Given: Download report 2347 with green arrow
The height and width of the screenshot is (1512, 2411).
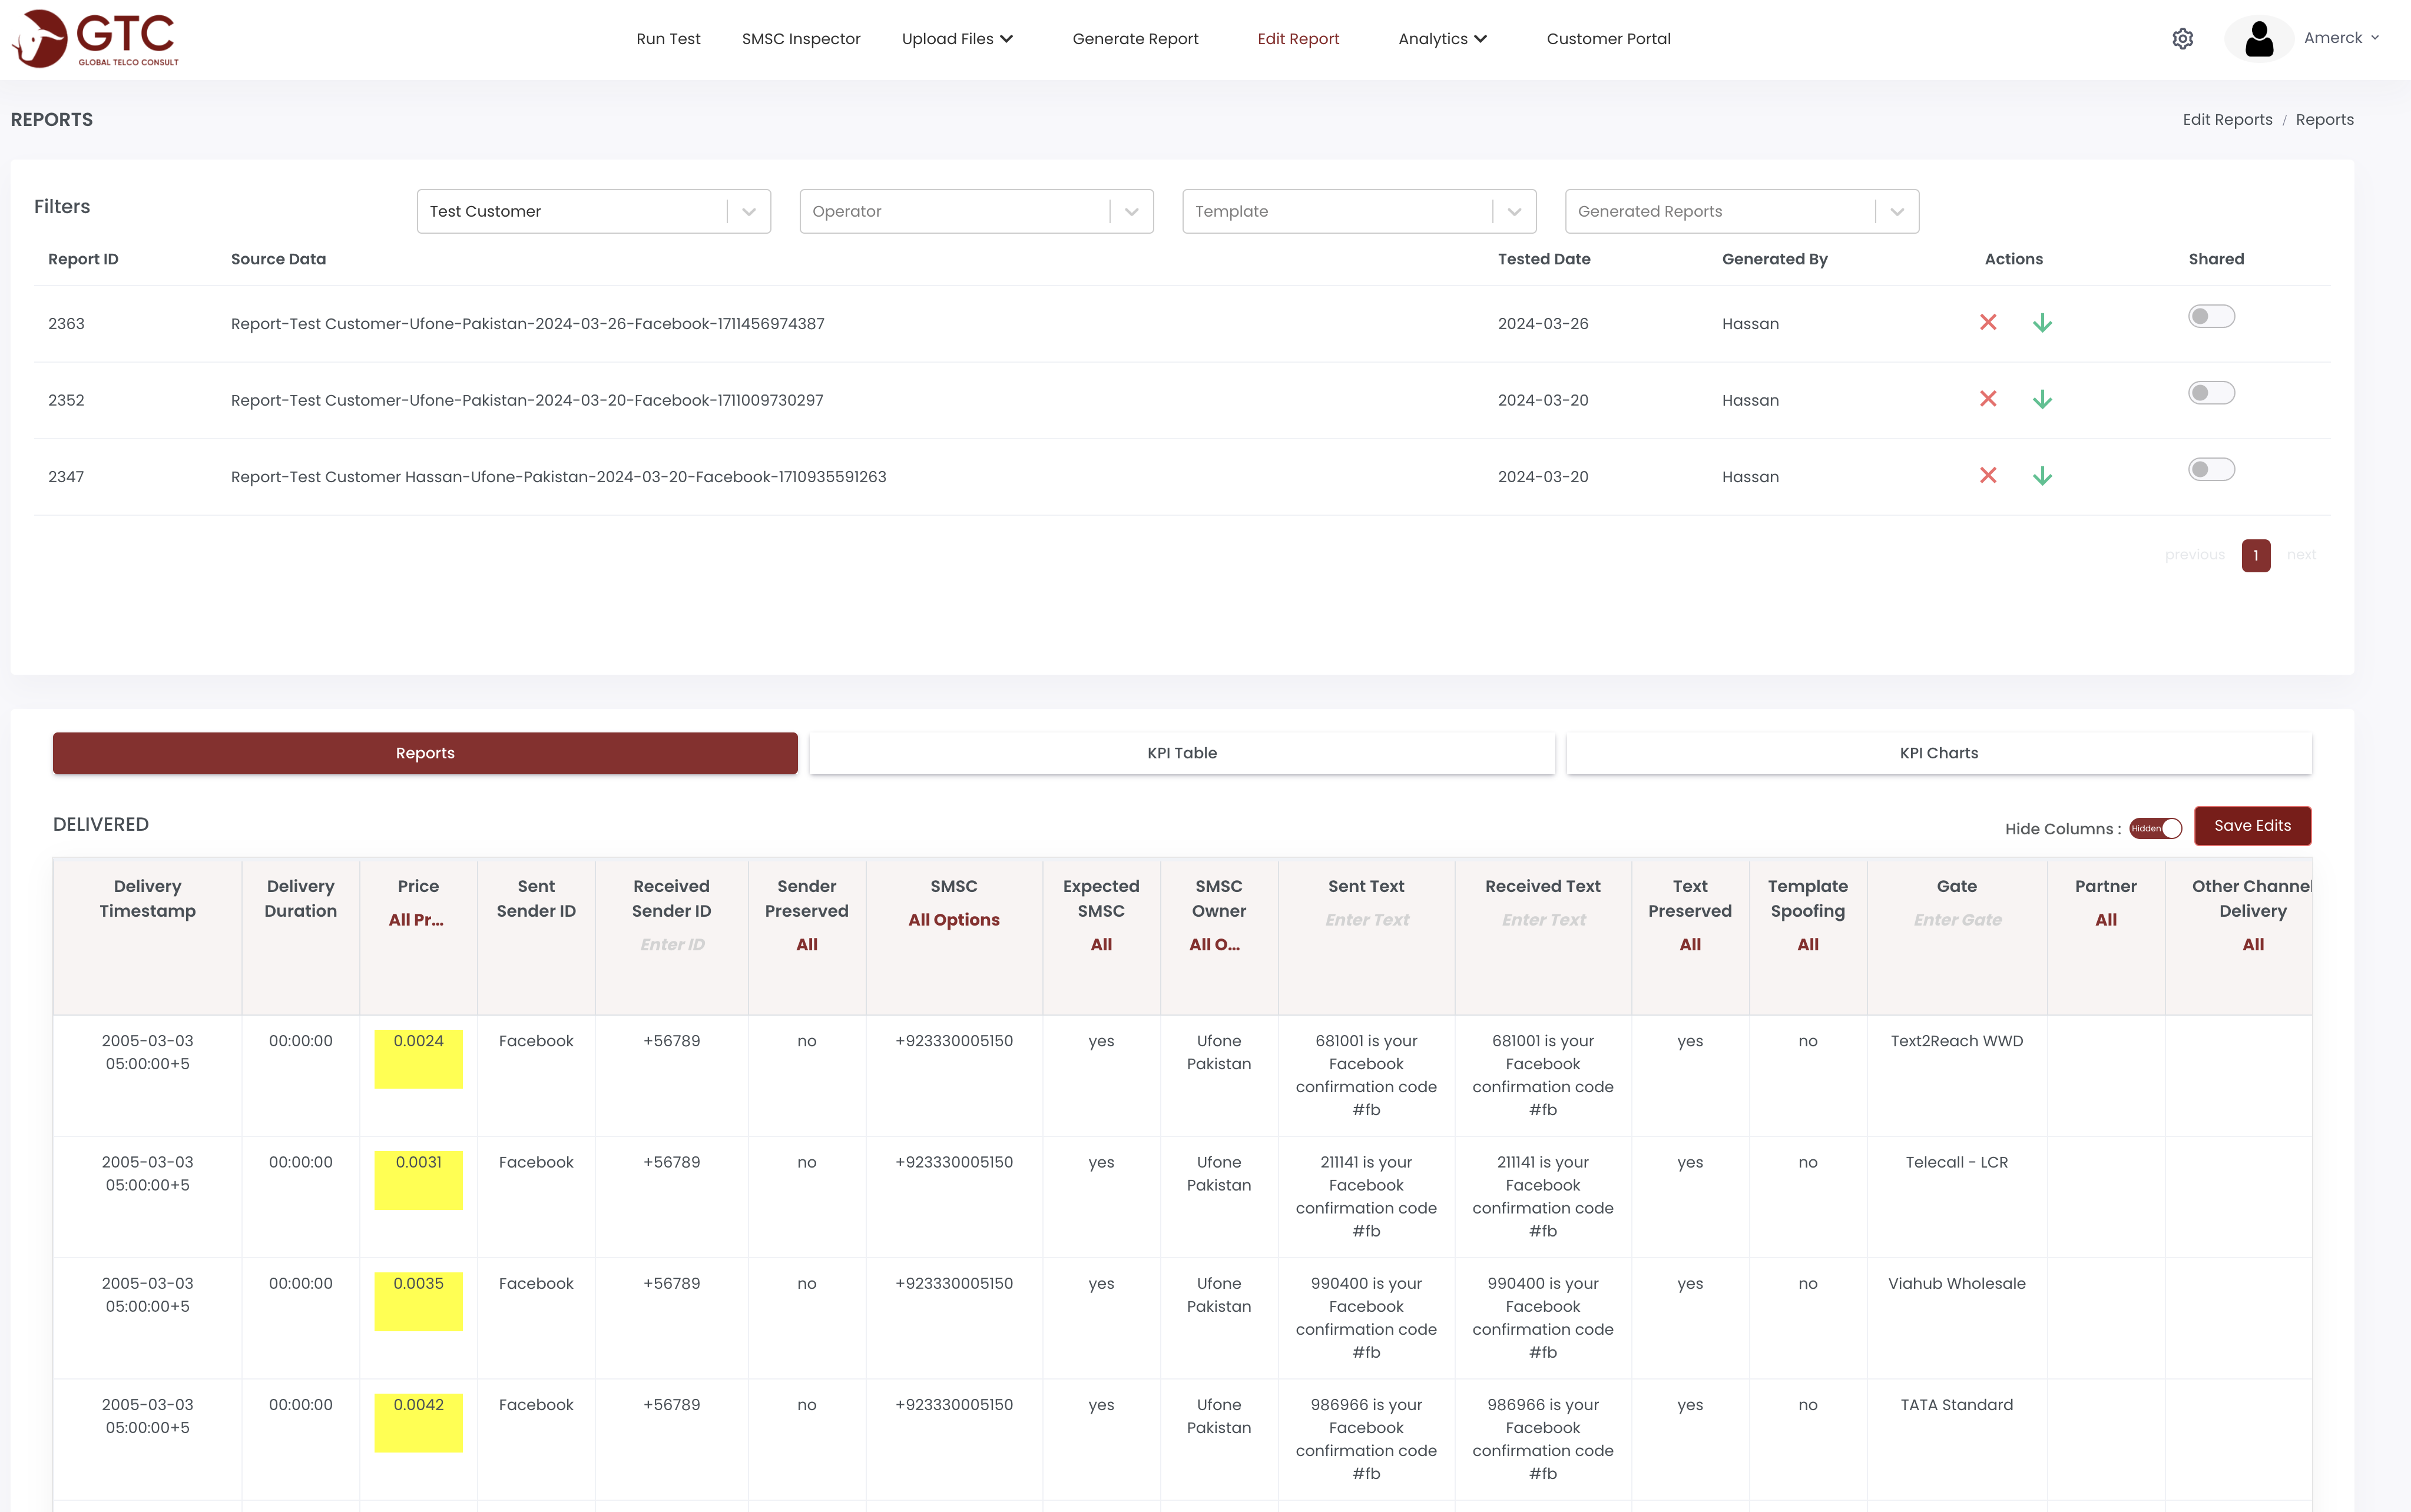Looking at the screenshot, I should pos(2042,475).
